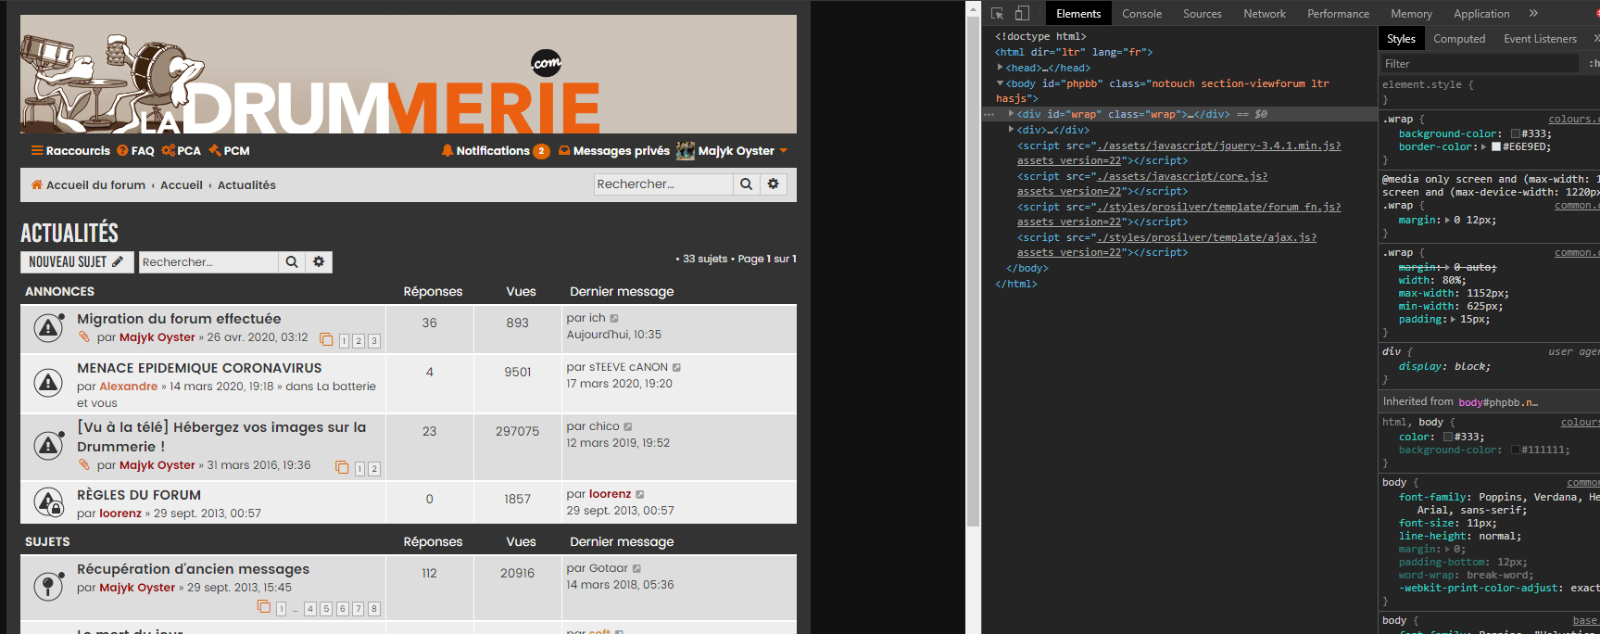Click the #333 color swatch in html, body rule
Image resolution: width=1600 pixels, height=634 pixels.
coord(1448,437)
